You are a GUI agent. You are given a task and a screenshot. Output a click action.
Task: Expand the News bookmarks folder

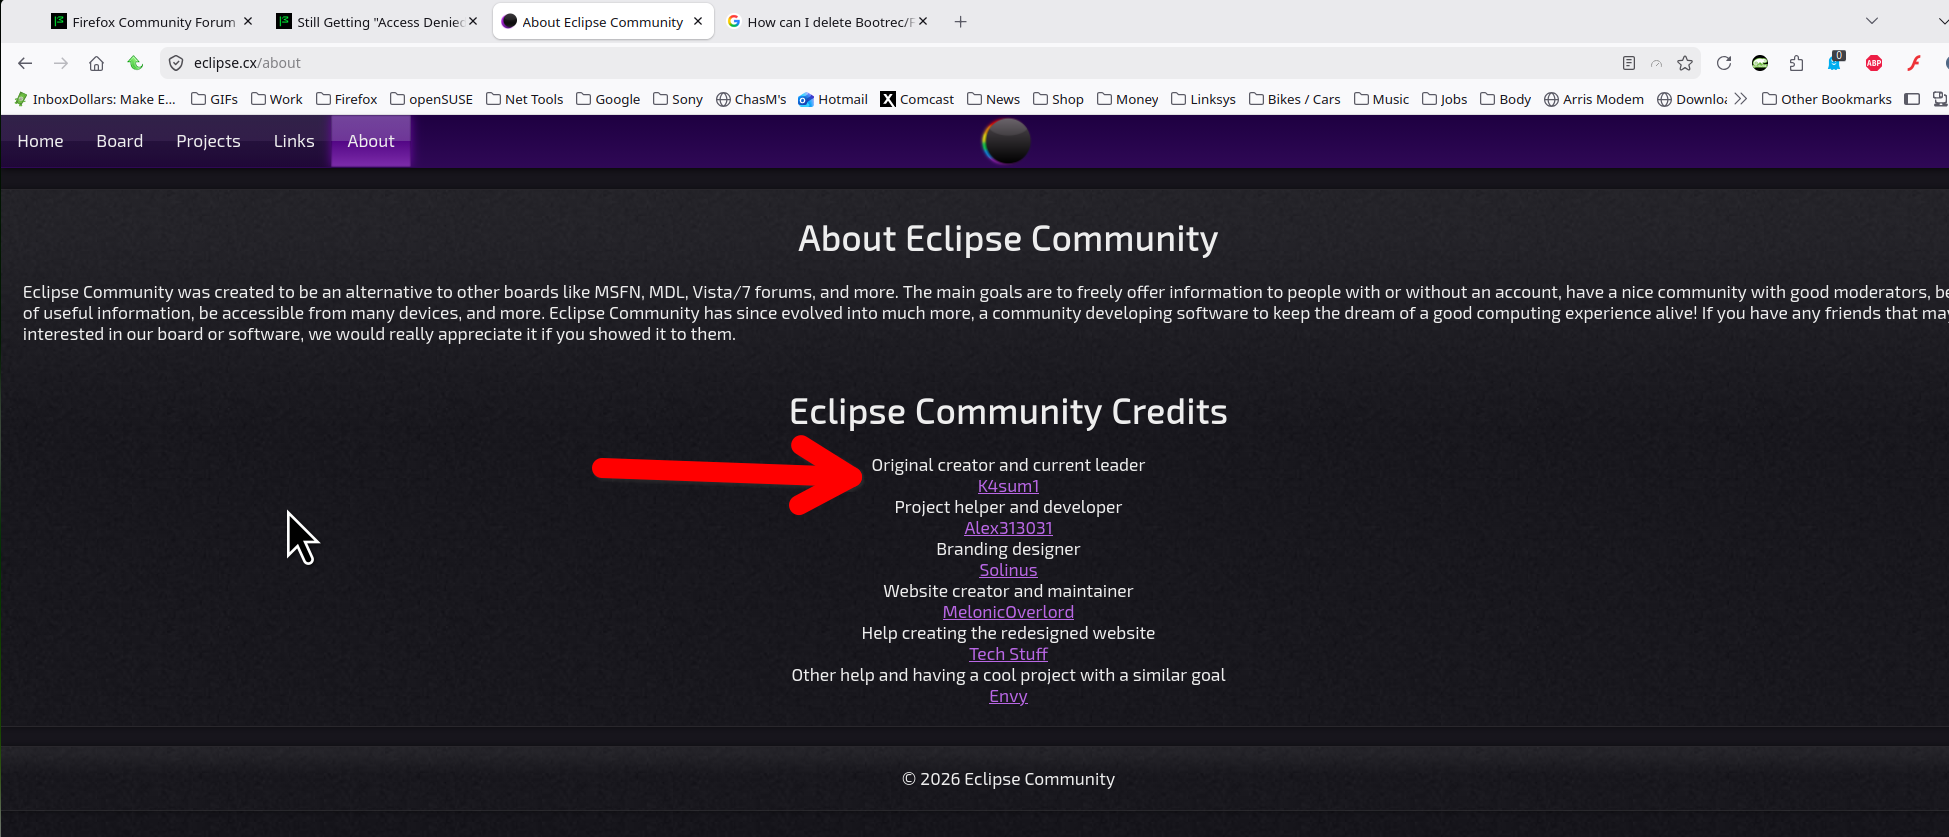click(x=993, y=99)
